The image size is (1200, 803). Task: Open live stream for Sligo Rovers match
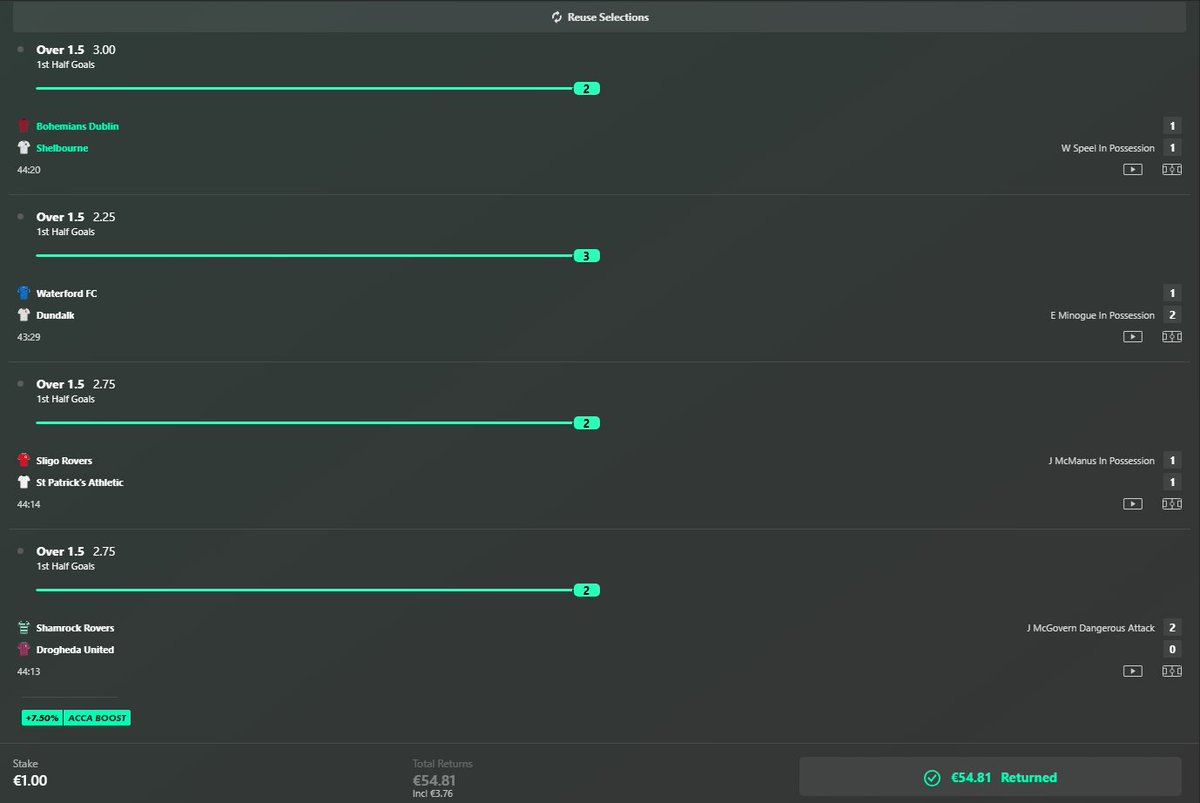(1132, 504)
